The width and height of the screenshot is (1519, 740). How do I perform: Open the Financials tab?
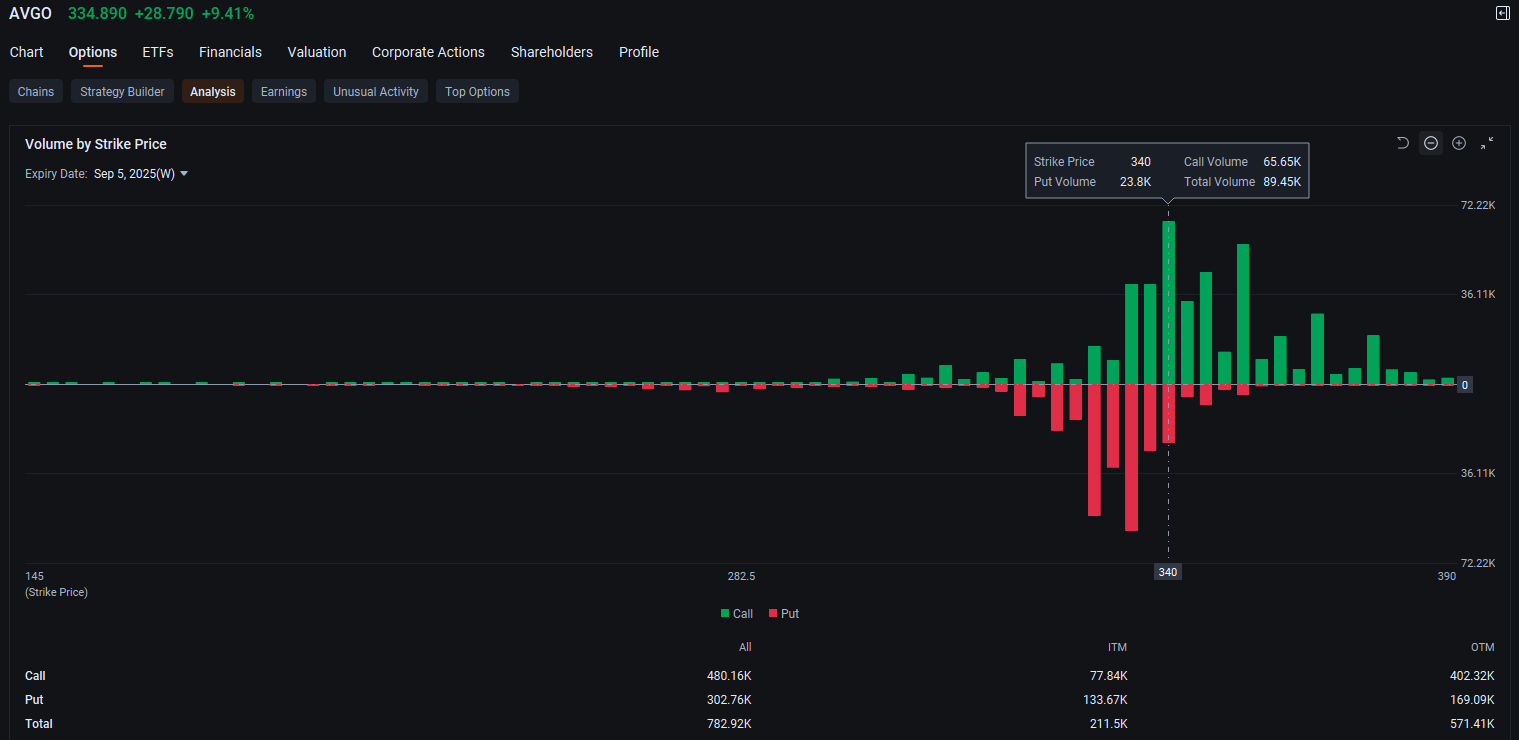[x=230, y=52]
